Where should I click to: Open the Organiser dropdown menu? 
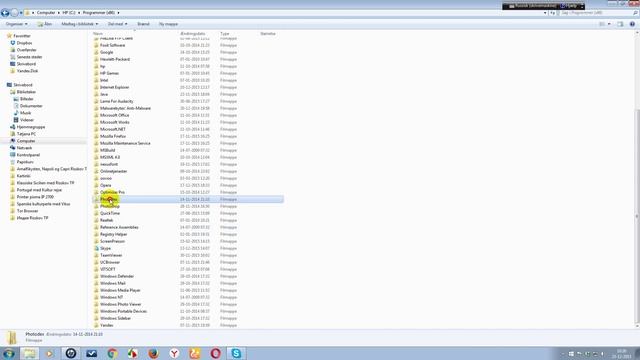pos(17,24)
